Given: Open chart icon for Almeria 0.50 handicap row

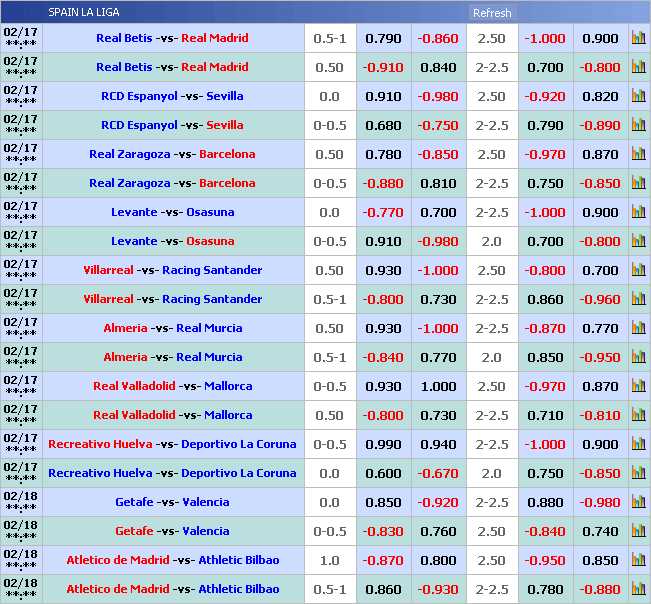Looking at the screenshot, I should click(638, 328).
